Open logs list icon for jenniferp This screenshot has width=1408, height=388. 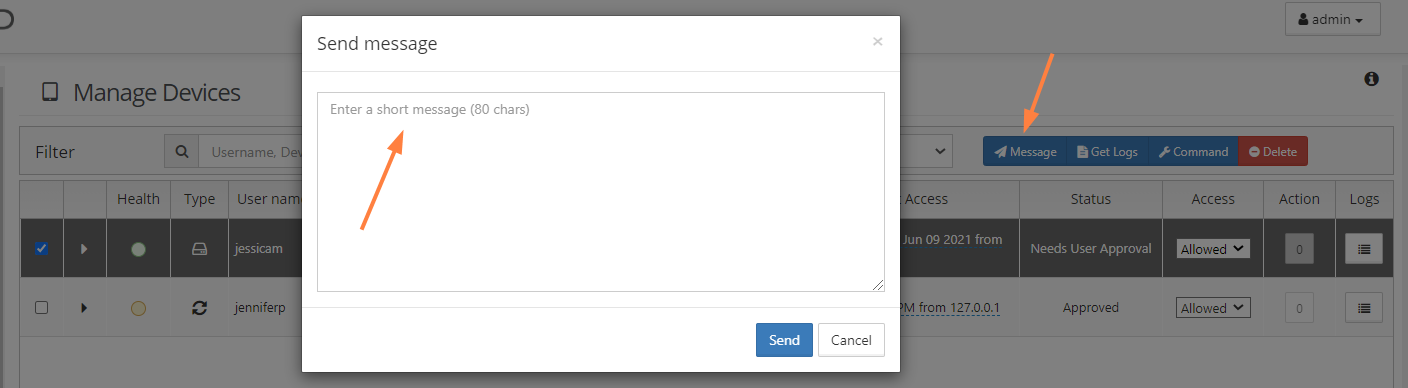1364,308
